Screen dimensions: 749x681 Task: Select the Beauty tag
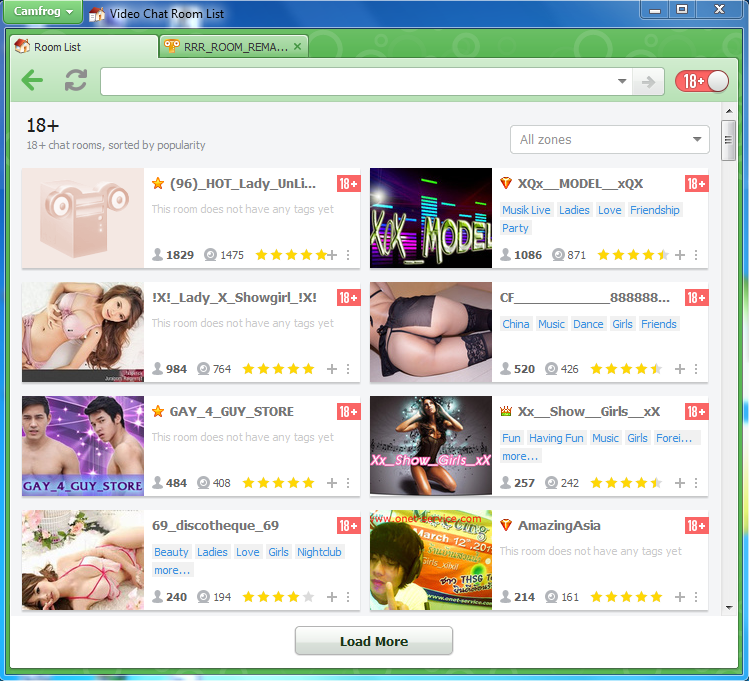click(171, 552)
